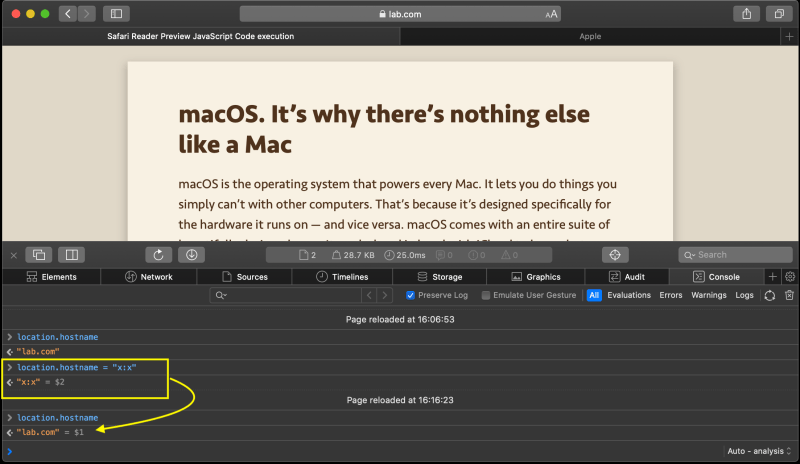Select the Safari Reader Preview JavaScript tab
This screenshot has width=800, height=464.
click(x=201, y=36)
